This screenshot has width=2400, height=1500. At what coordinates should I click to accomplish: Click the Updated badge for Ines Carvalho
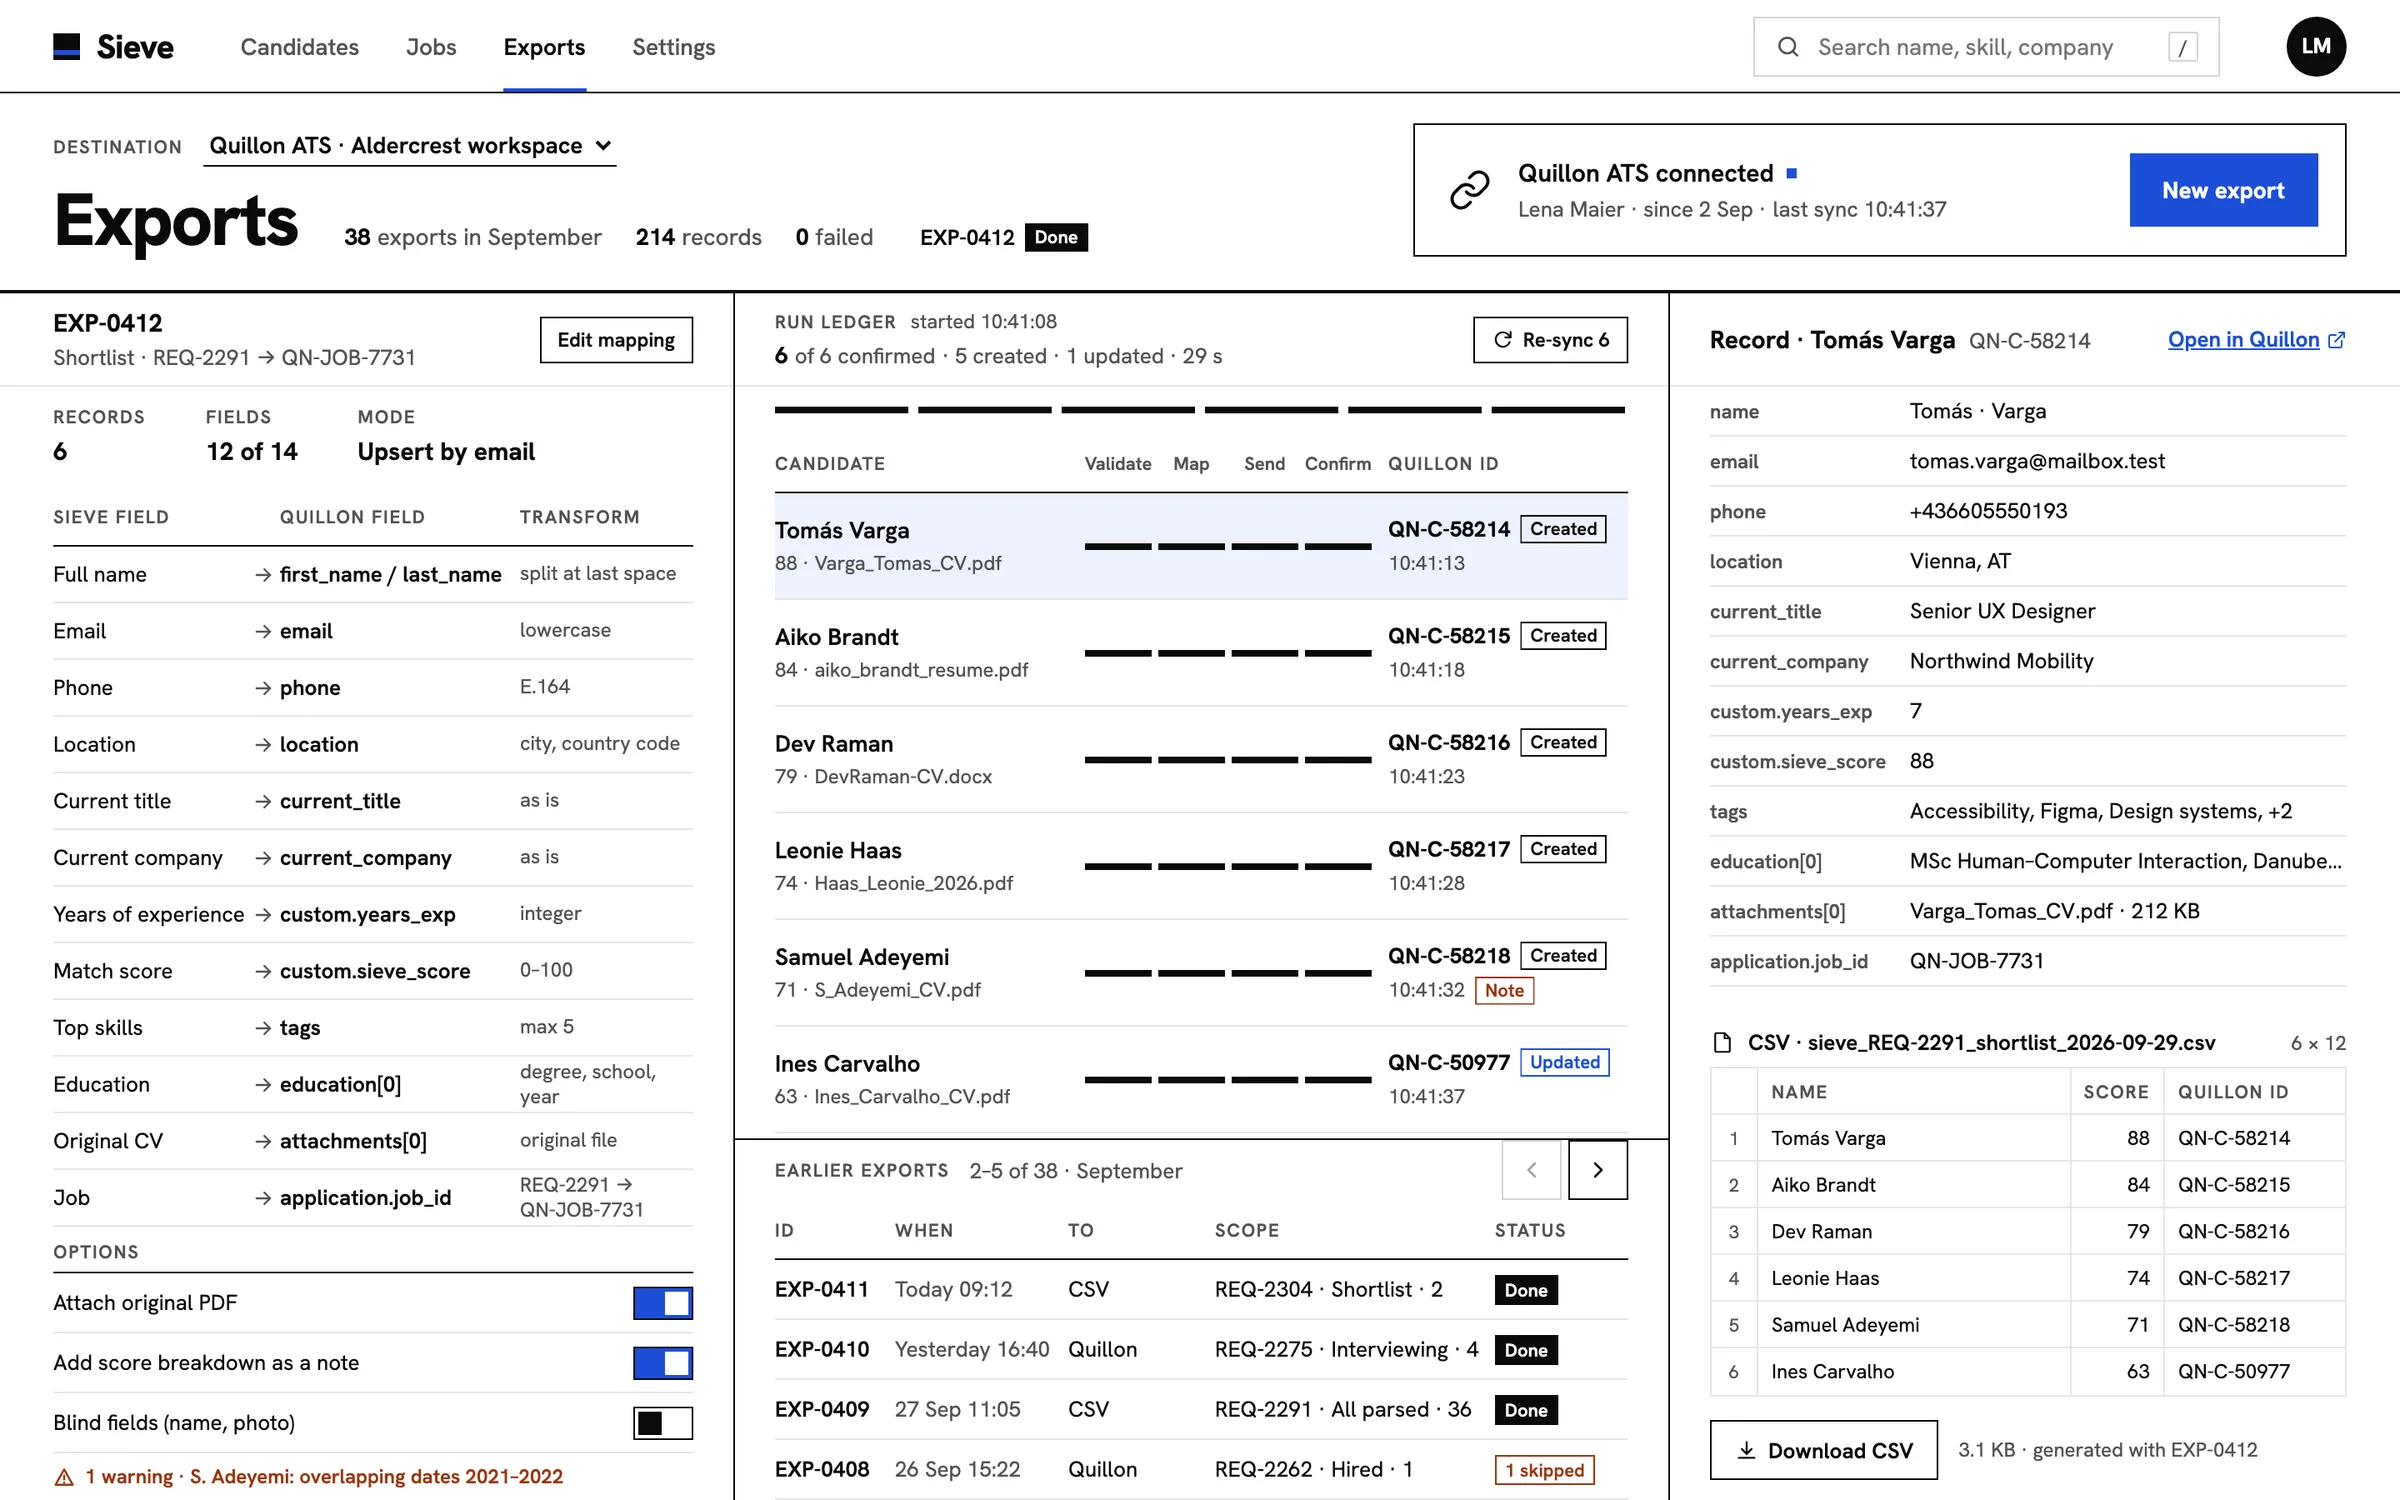tap(1564, 1062)
